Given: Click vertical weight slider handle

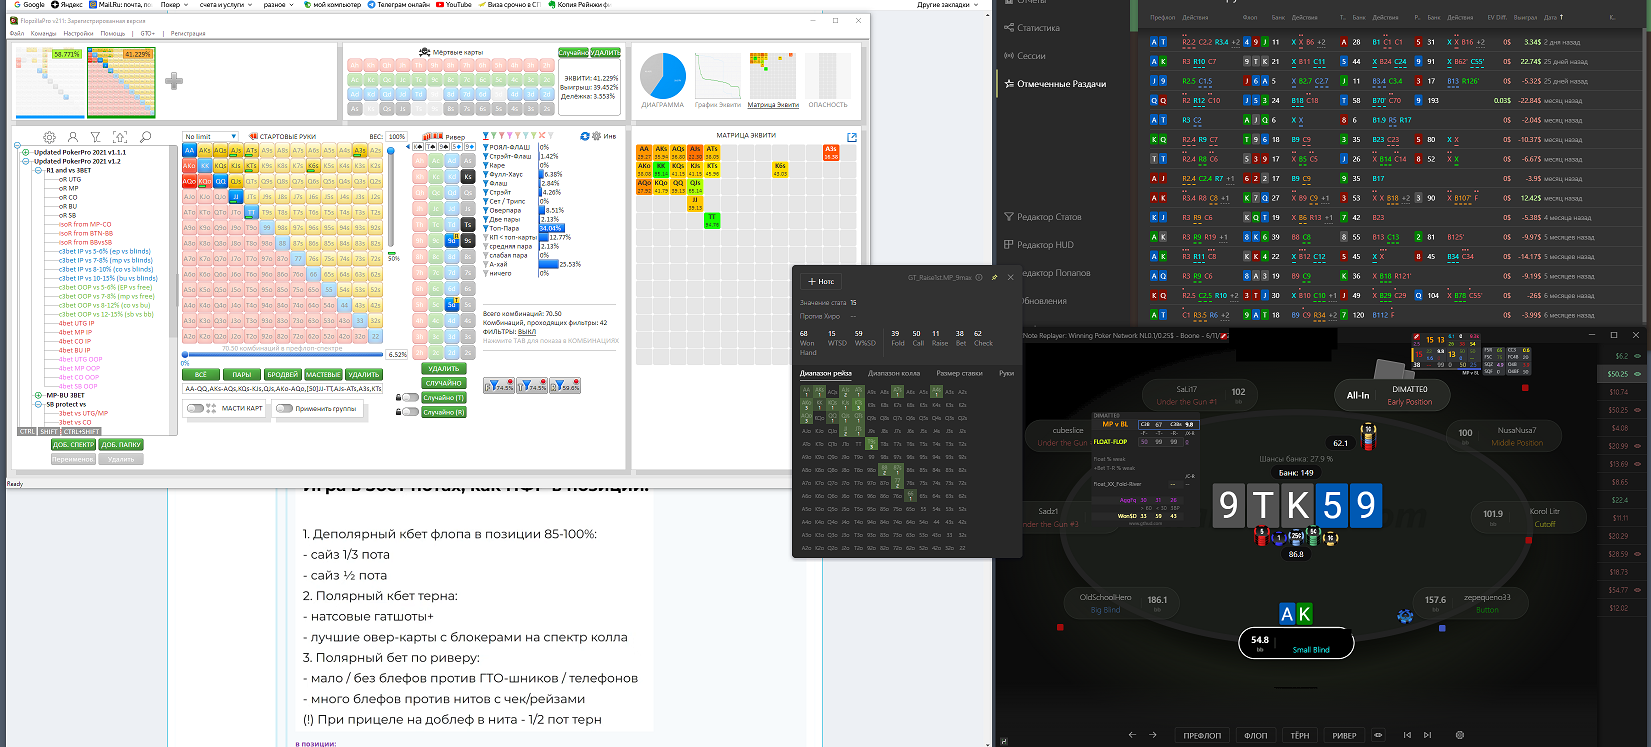Looking at the screenshot, I should click(391, 150).
